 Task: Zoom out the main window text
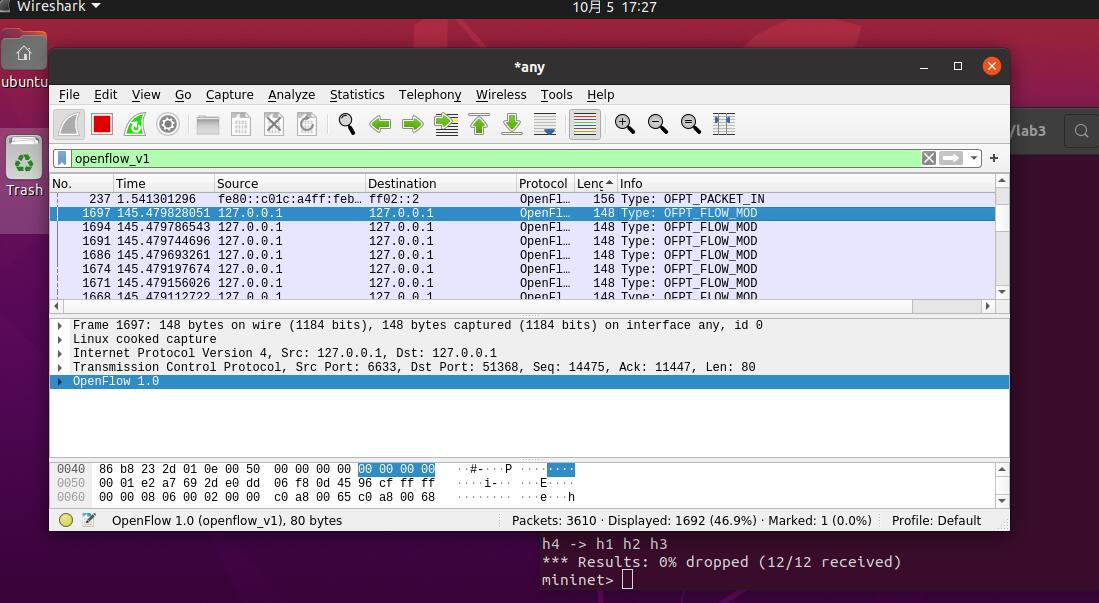657,125
